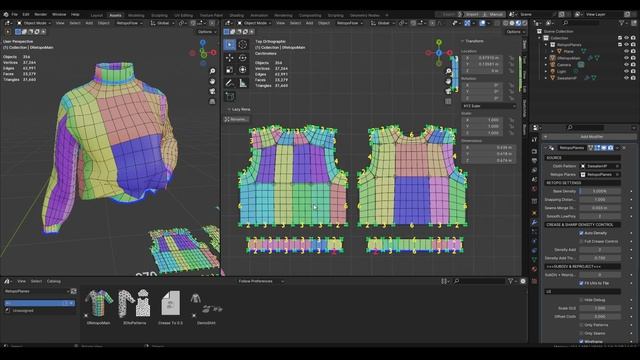Image resolution: width=640 pixels, height=360 pixels.
Task: Select the Select Box tool in Top Orthographic viewport
Action: 230,44
